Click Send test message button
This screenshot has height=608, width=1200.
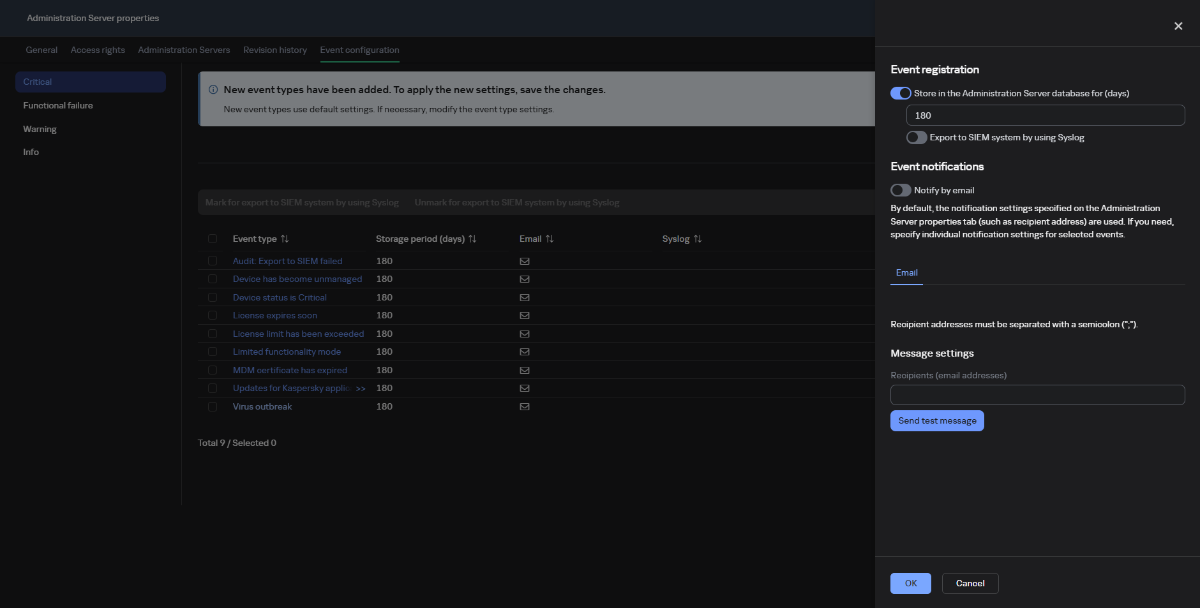click(x=937, y=421)
